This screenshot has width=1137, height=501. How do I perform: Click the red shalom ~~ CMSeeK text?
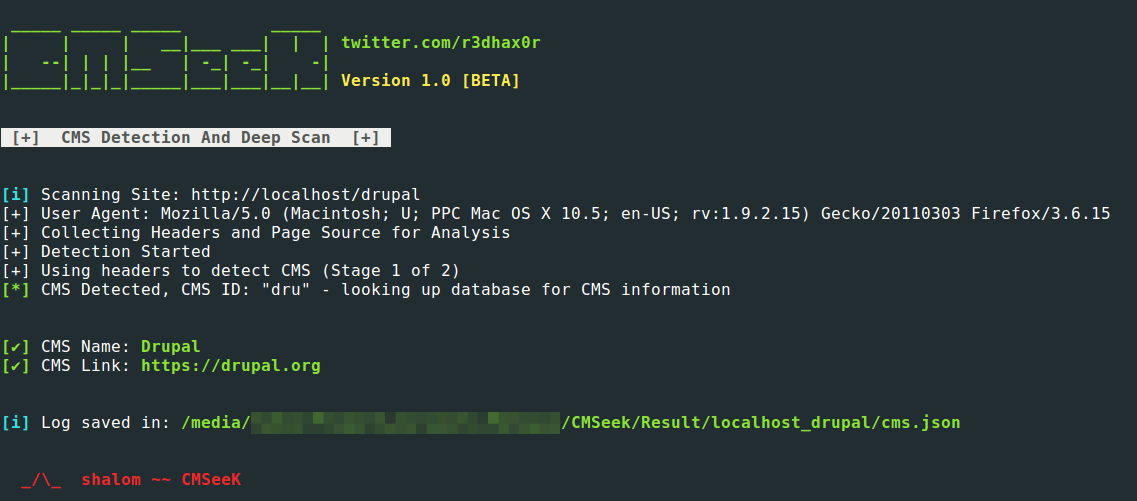coord(160,480)
